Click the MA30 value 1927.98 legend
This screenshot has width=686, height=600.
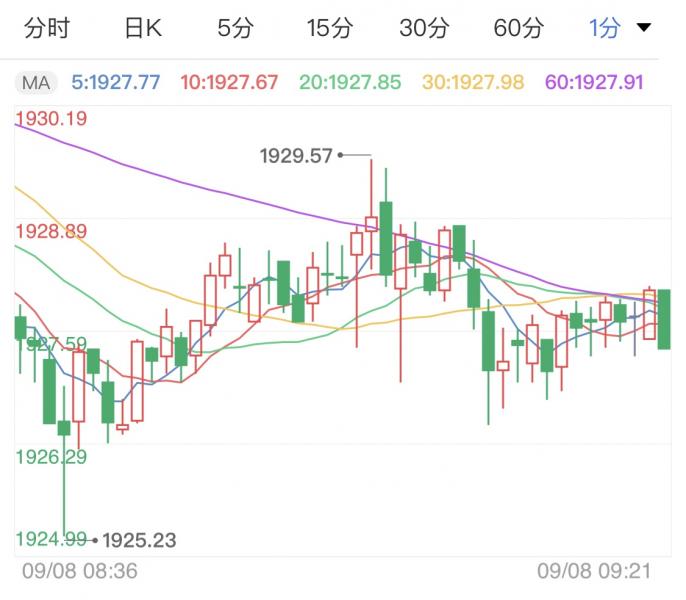[472, 82]
